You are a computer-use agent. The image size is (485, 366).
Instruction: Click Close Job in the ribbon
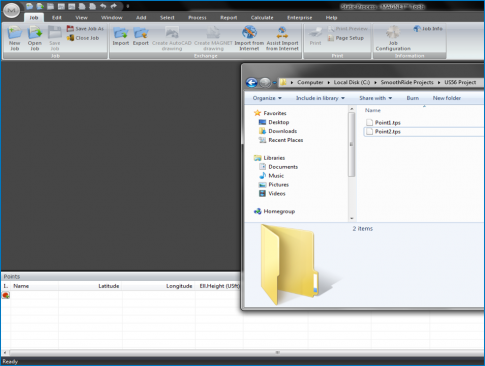pos(83,38)
